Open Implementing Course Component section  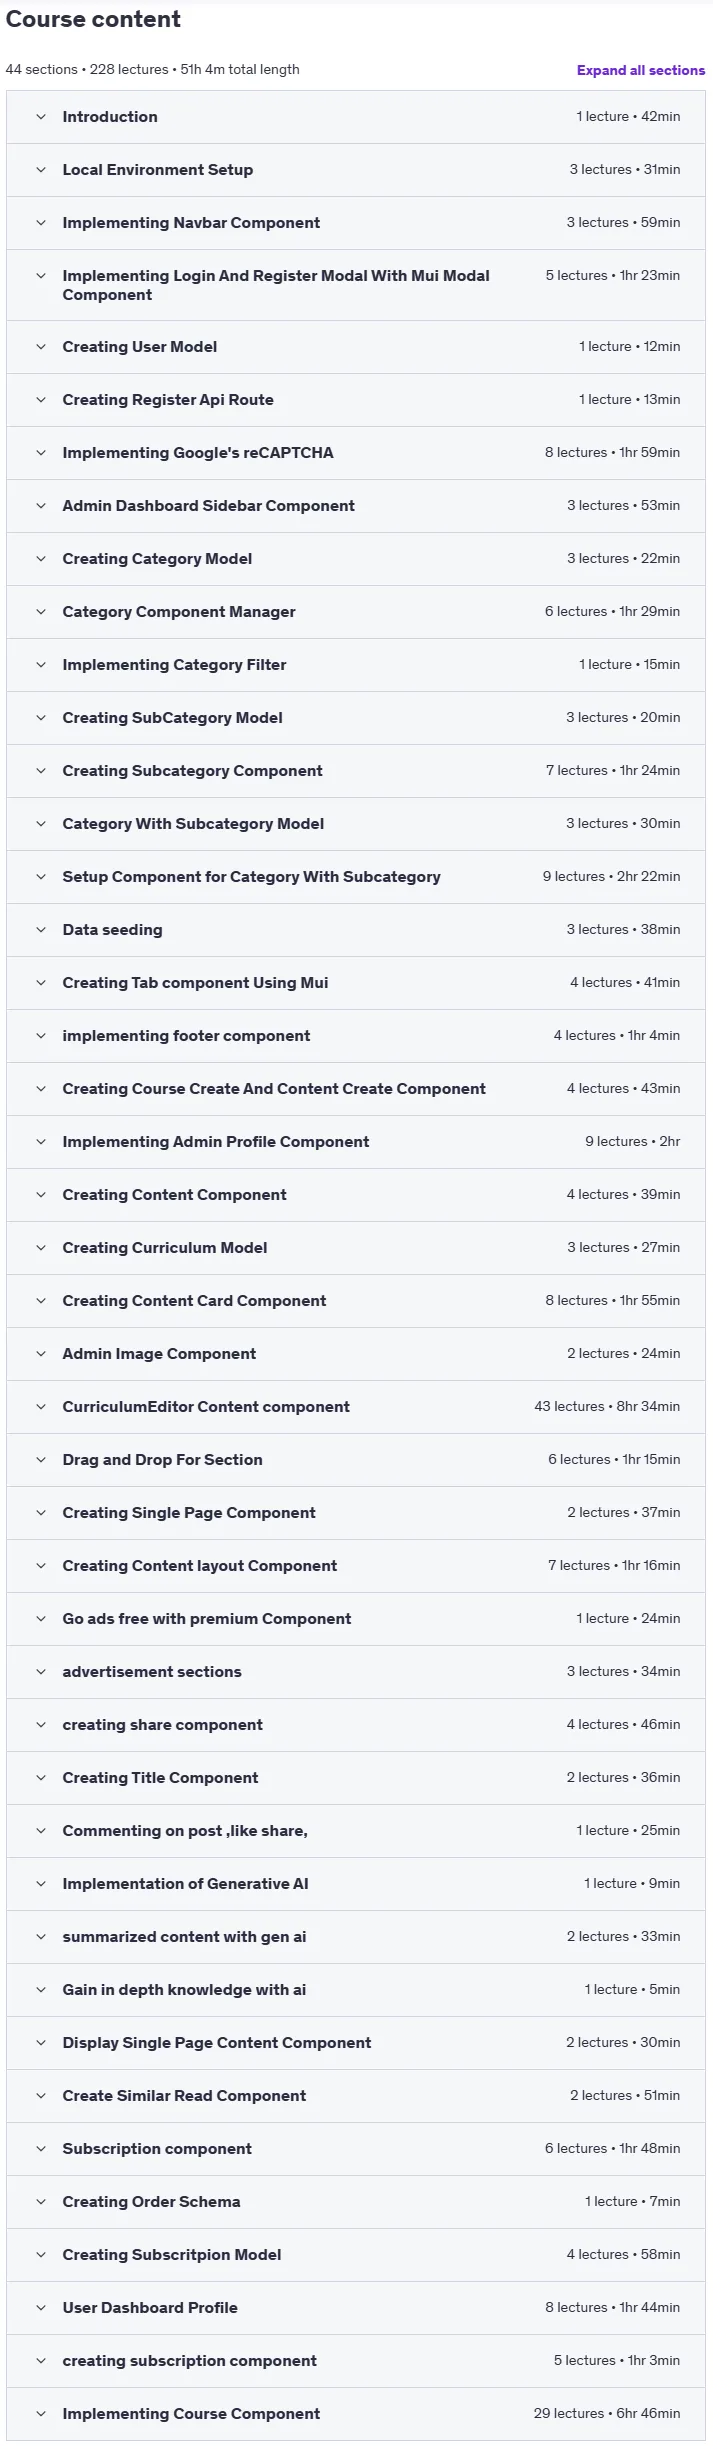coord(356,2414)
